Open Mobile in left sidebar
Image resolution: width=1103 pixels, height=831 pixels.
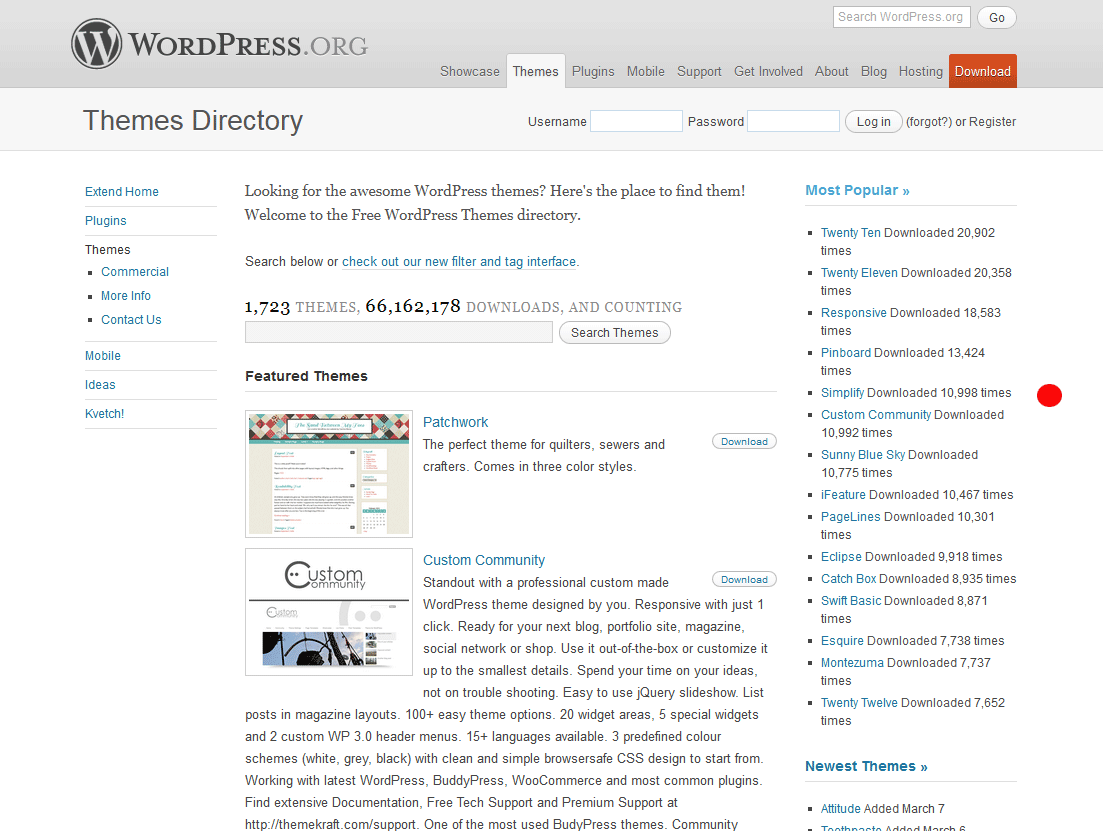[103, 355]
